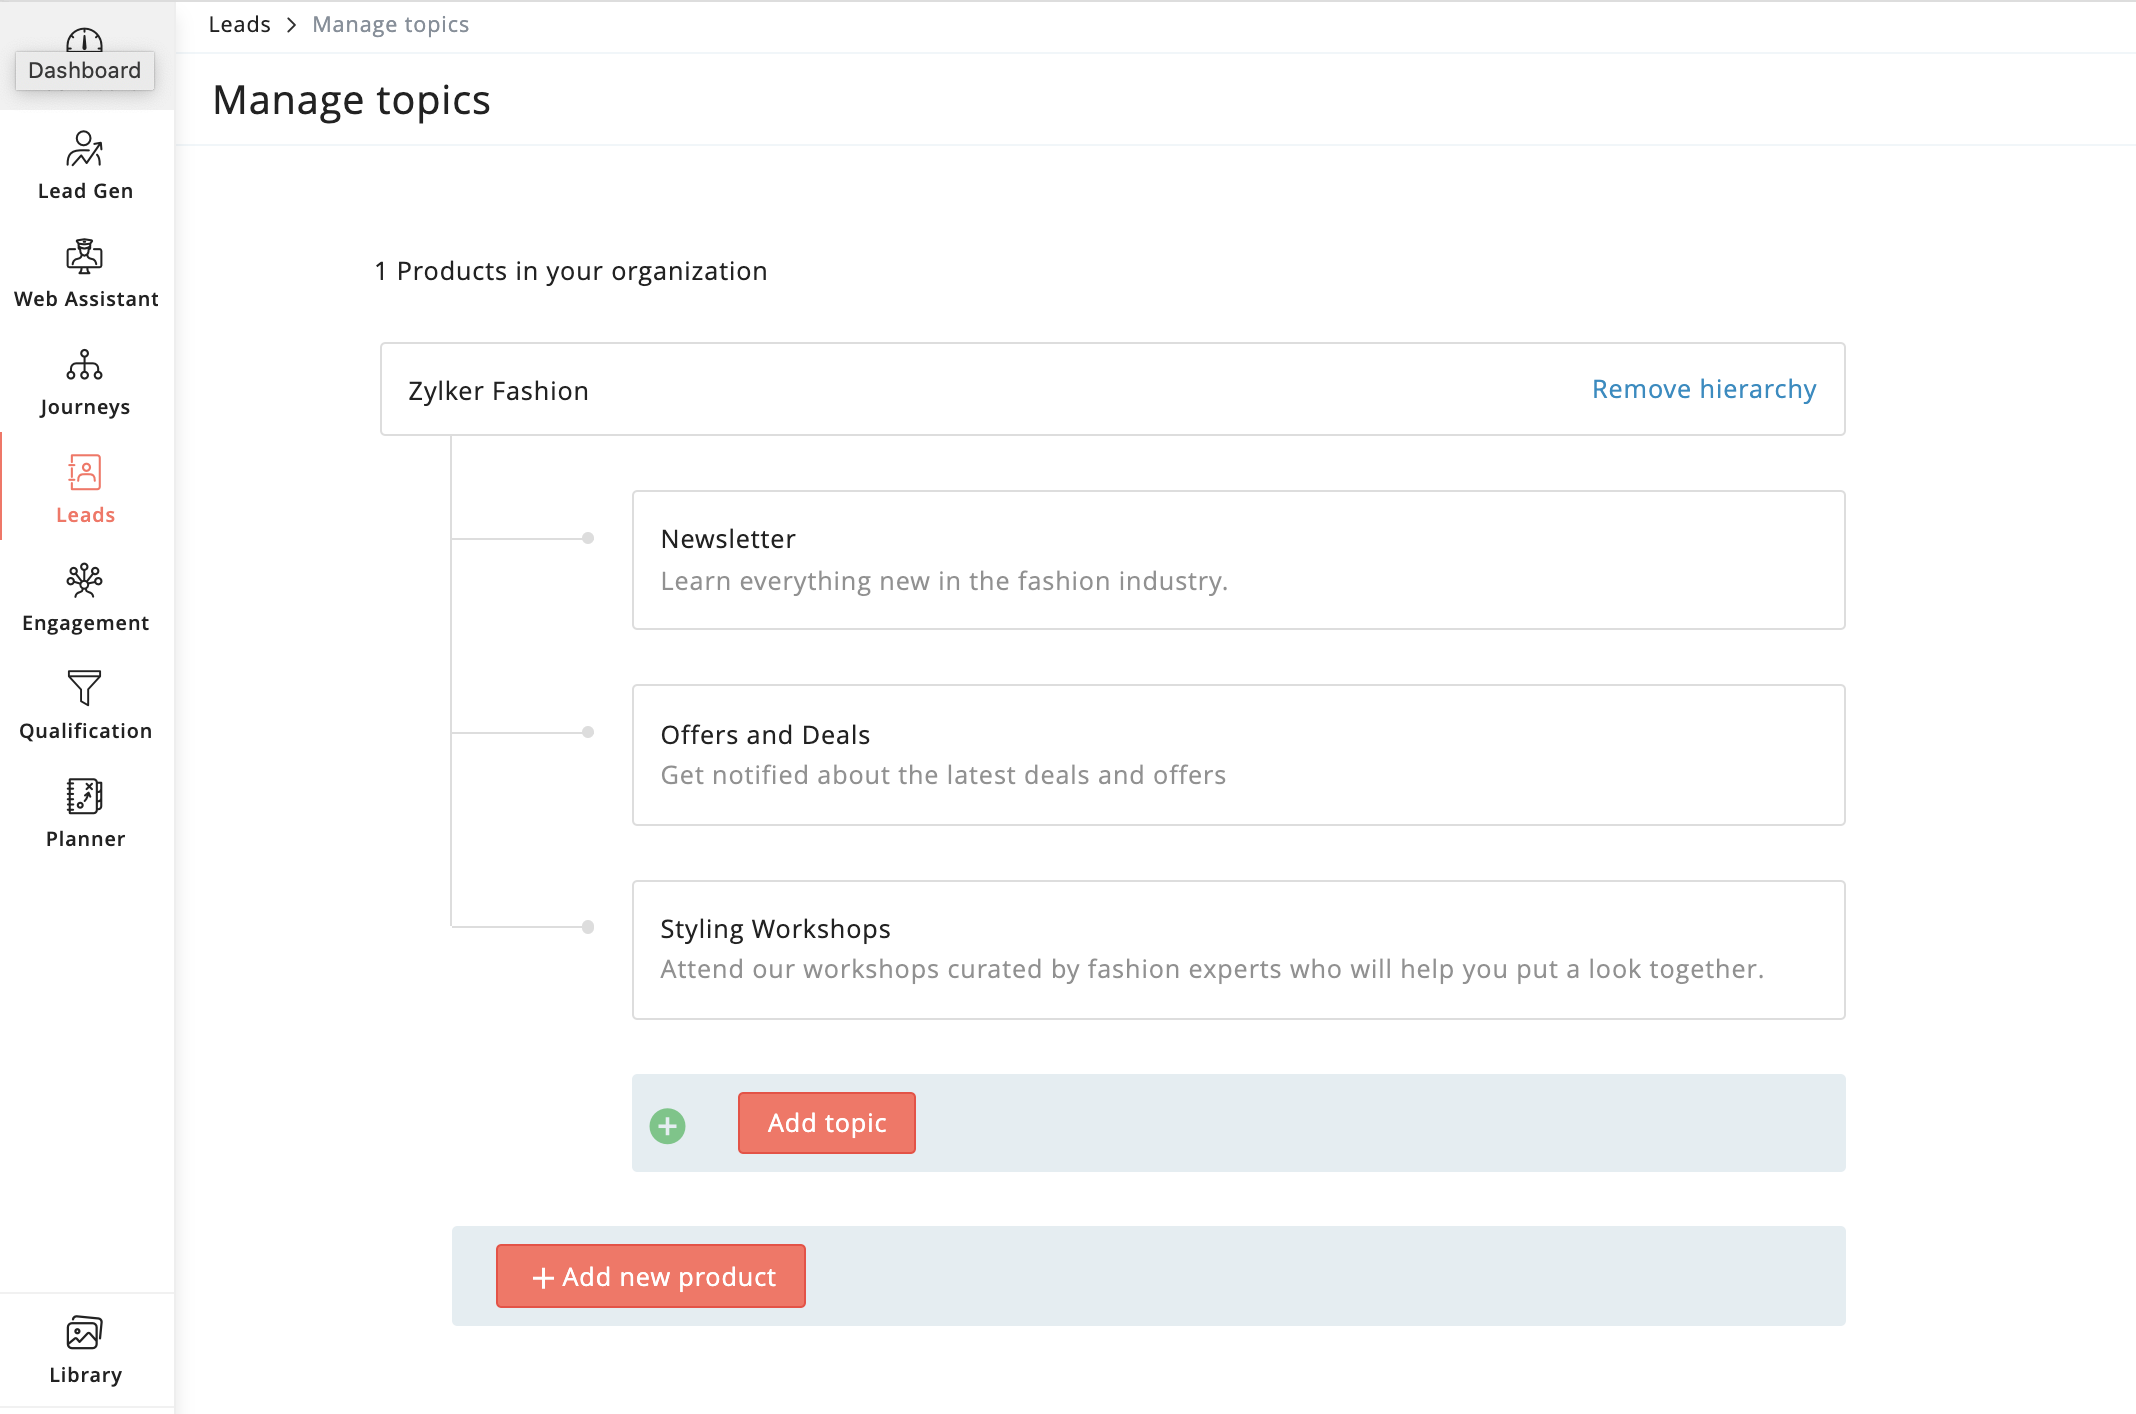
Task: Open Planner notebook icon
Action: pos(84,797)
